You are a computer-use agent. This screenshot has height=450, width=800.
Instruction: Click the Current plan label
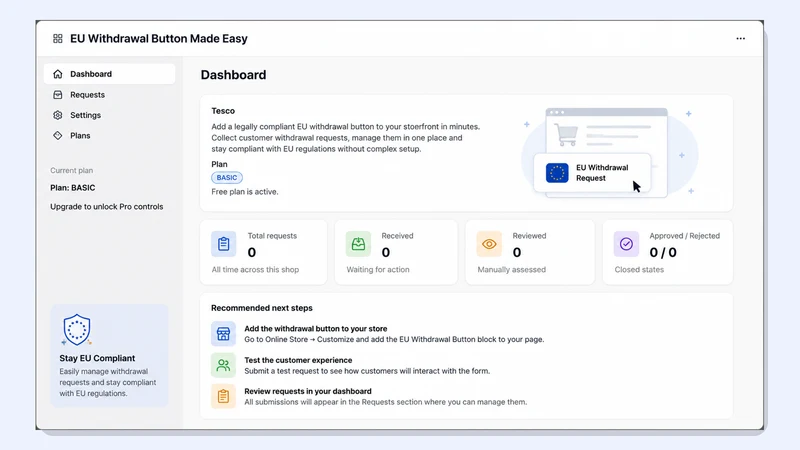71,170
